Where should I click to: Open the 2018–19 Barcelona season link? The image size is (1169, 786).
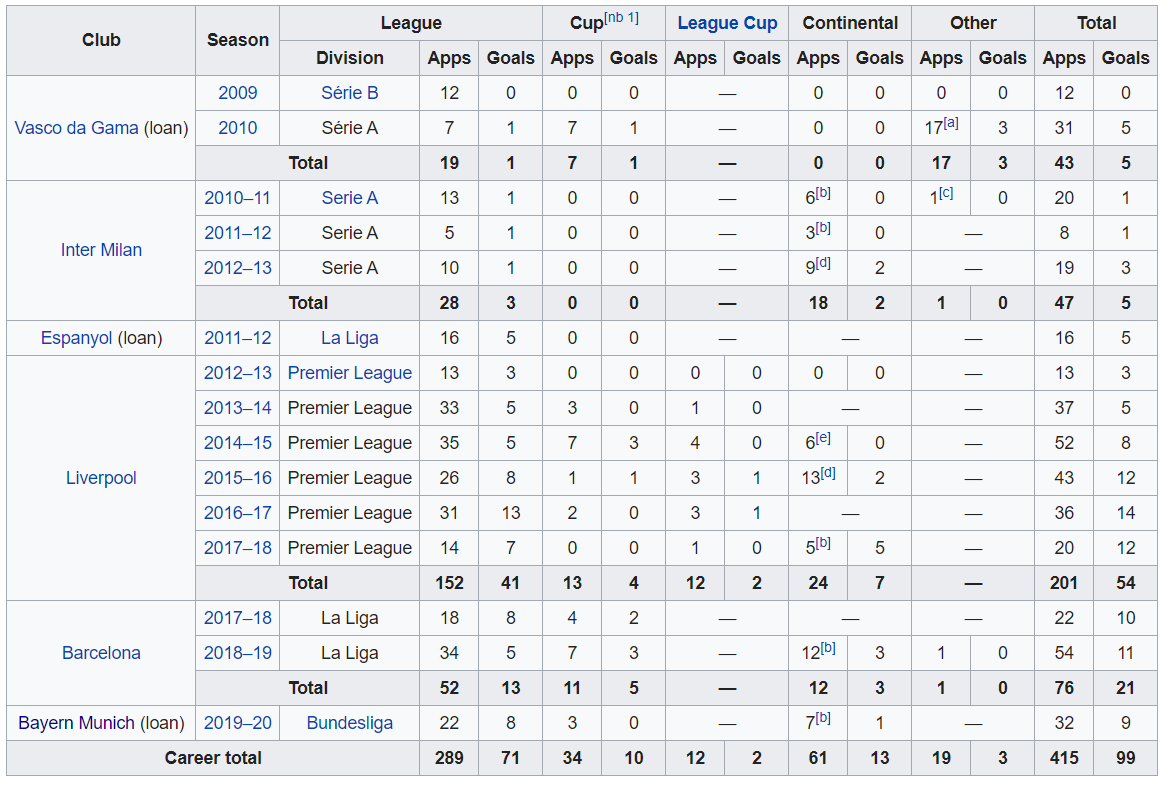(237, 653)
